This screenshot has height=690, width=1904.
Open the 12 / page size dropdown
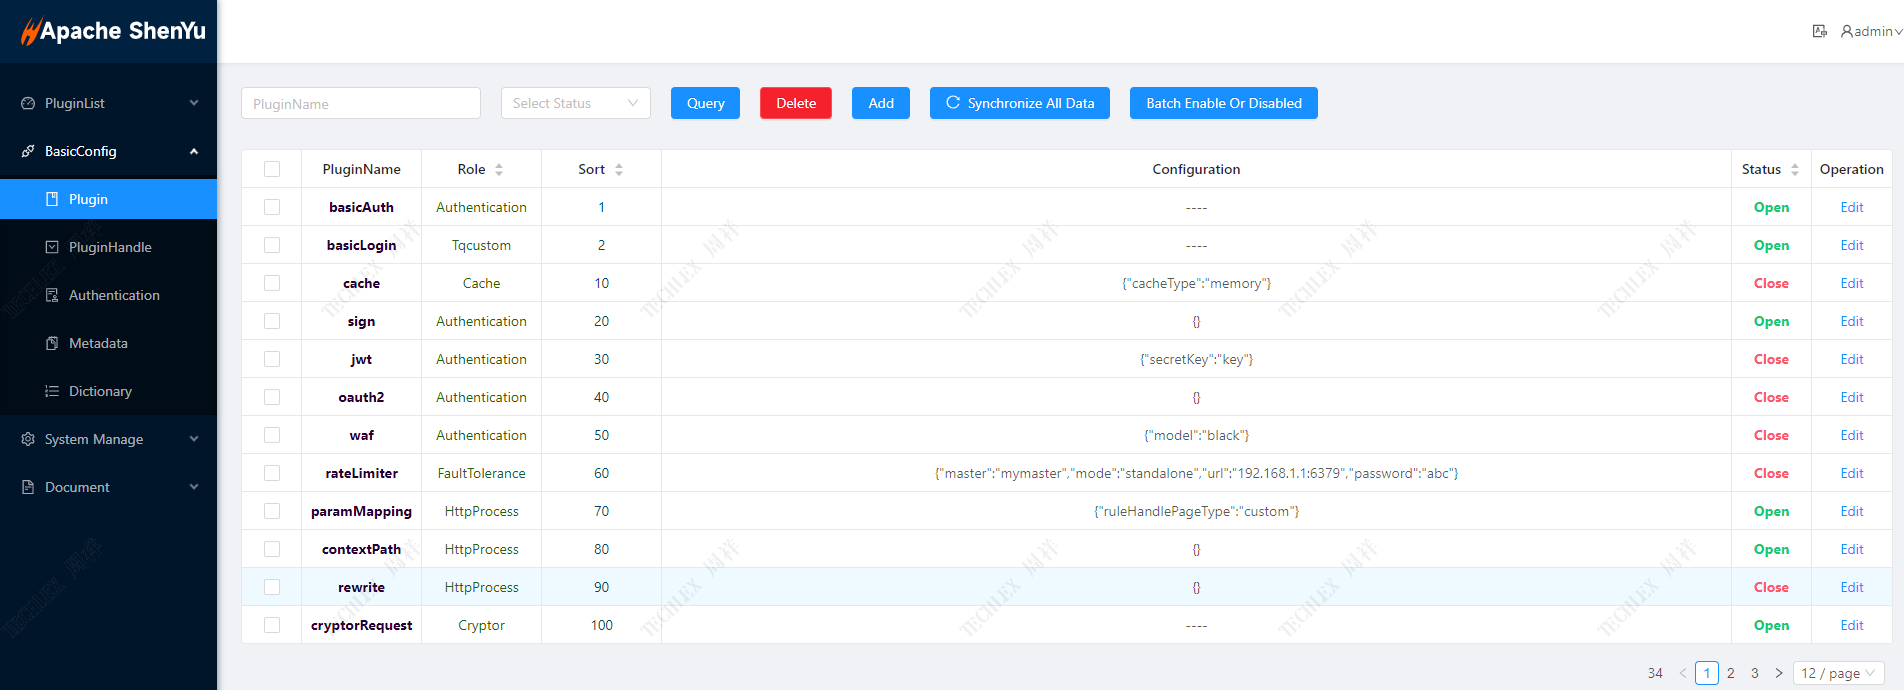click(x=1839, y=673)
